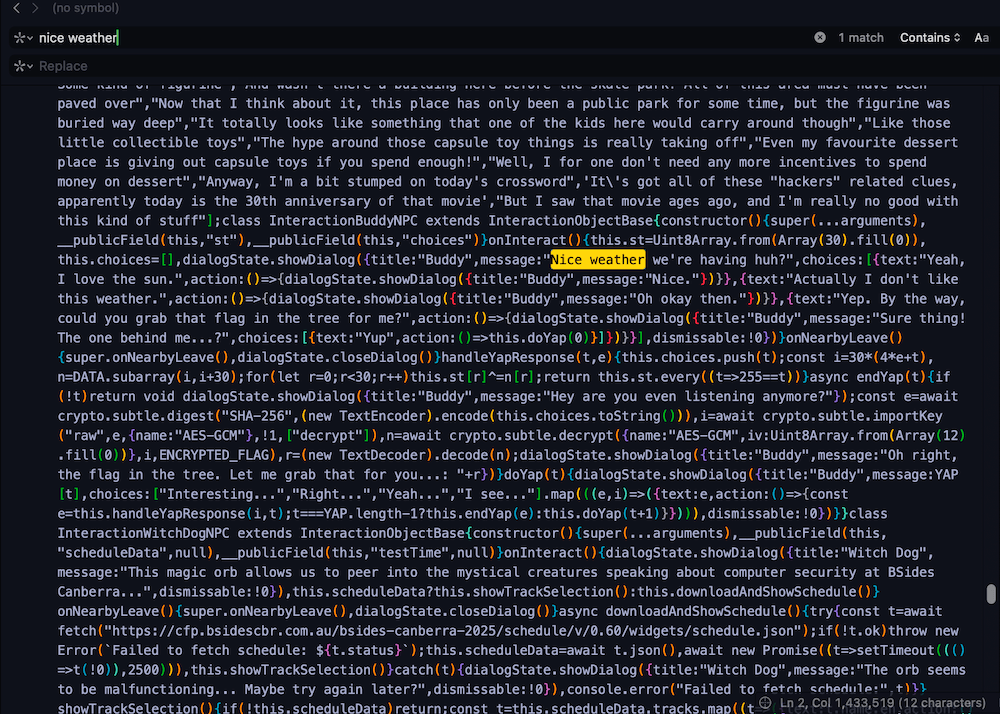
Task: Clear the search text with X button
Action: 820,38
